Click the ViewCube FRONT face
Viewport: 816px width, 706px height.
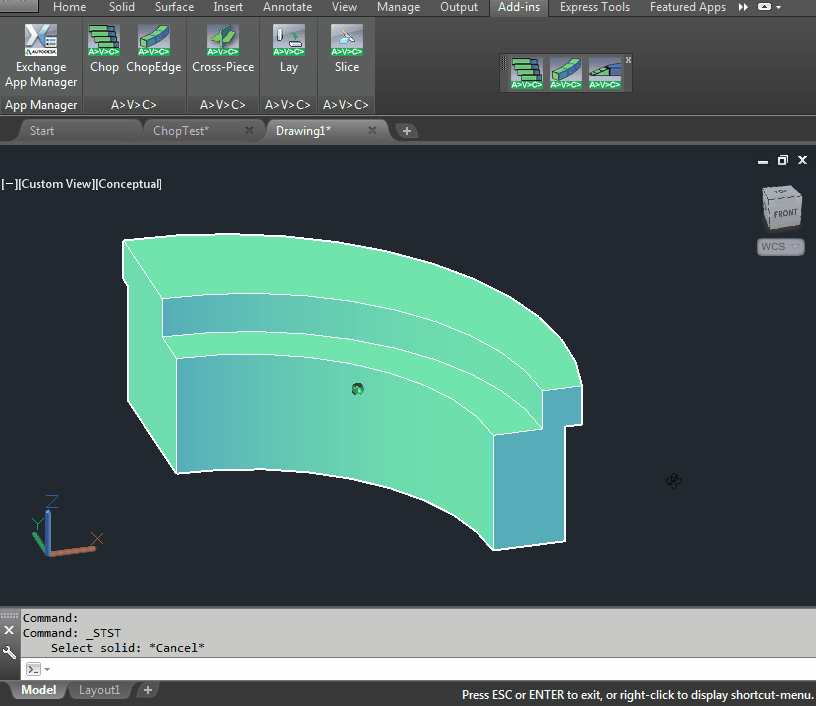[x=785, y=212]
